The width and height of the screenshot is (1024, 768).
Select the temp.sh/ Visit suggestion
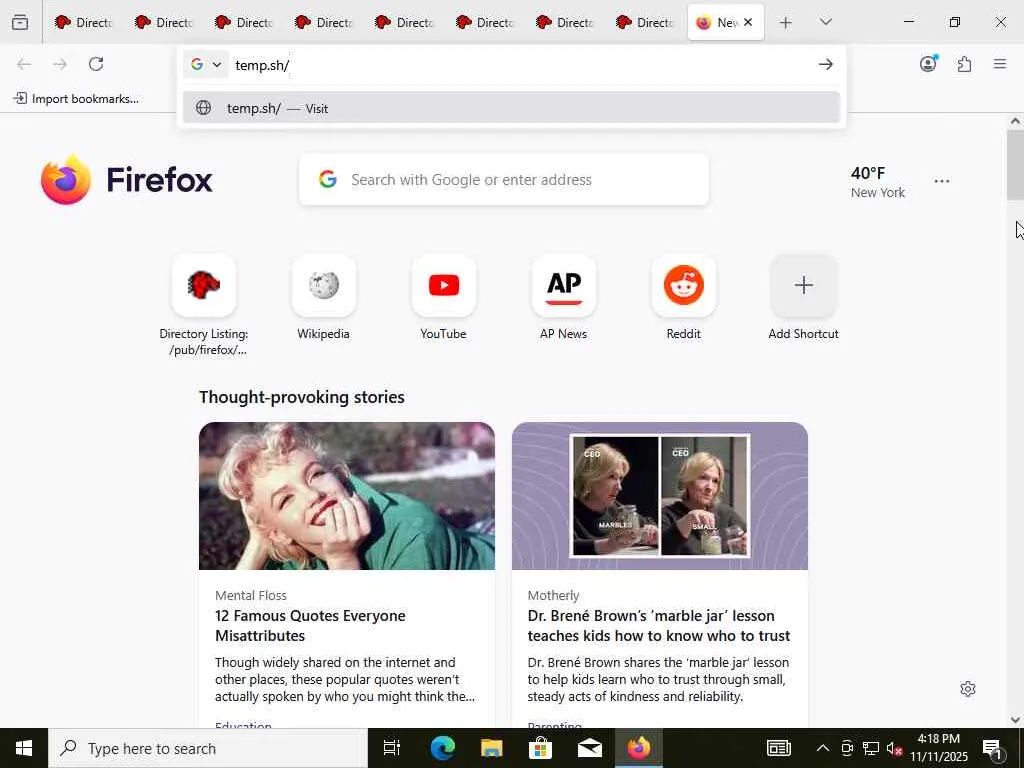511,108
